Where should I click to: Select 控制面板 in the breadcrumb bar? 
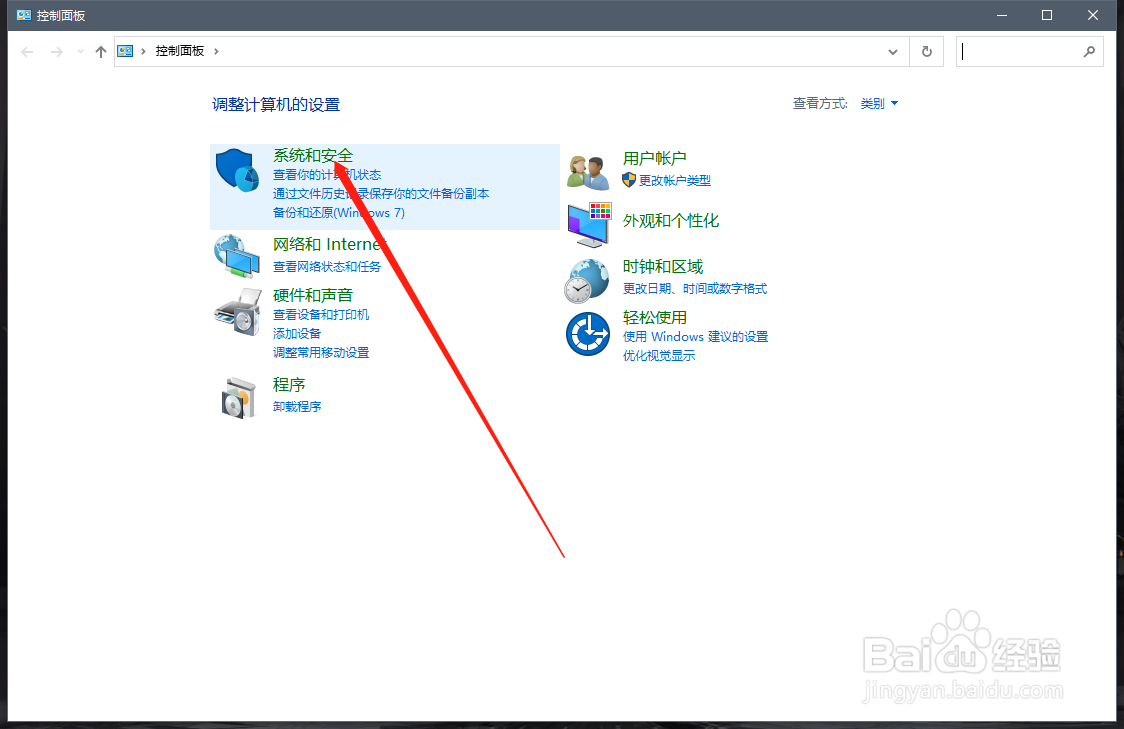pos(180,51)
